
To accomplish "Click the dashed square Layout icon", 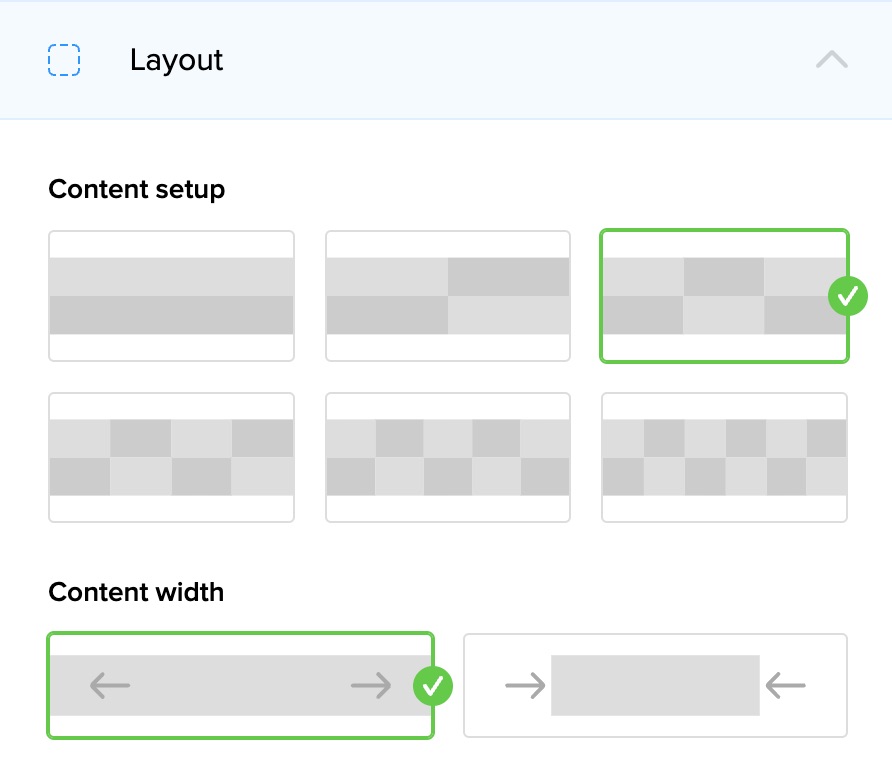I will click(x=64, y=60).
